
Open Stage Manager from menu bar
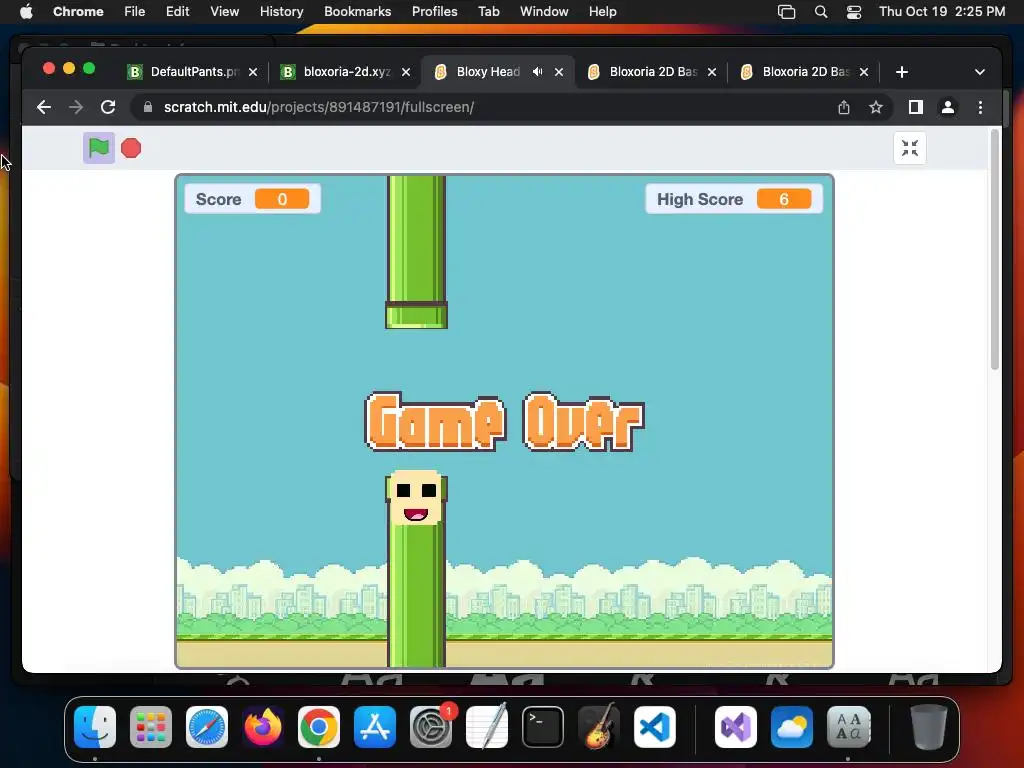pyautogui.click(x=787, y=12)
